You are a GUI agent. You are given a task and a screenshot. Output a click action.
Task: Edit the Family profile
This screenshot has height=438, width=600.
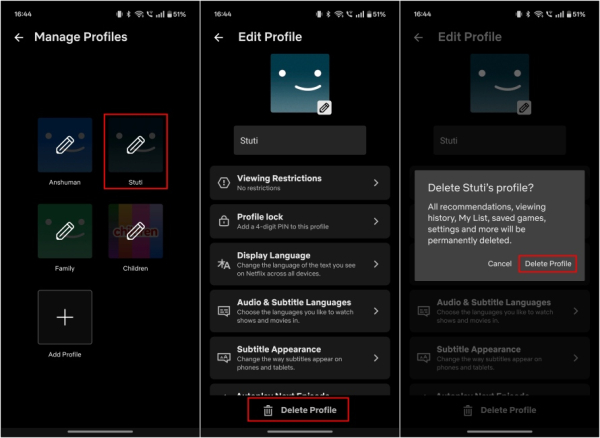tap(65, 231)
